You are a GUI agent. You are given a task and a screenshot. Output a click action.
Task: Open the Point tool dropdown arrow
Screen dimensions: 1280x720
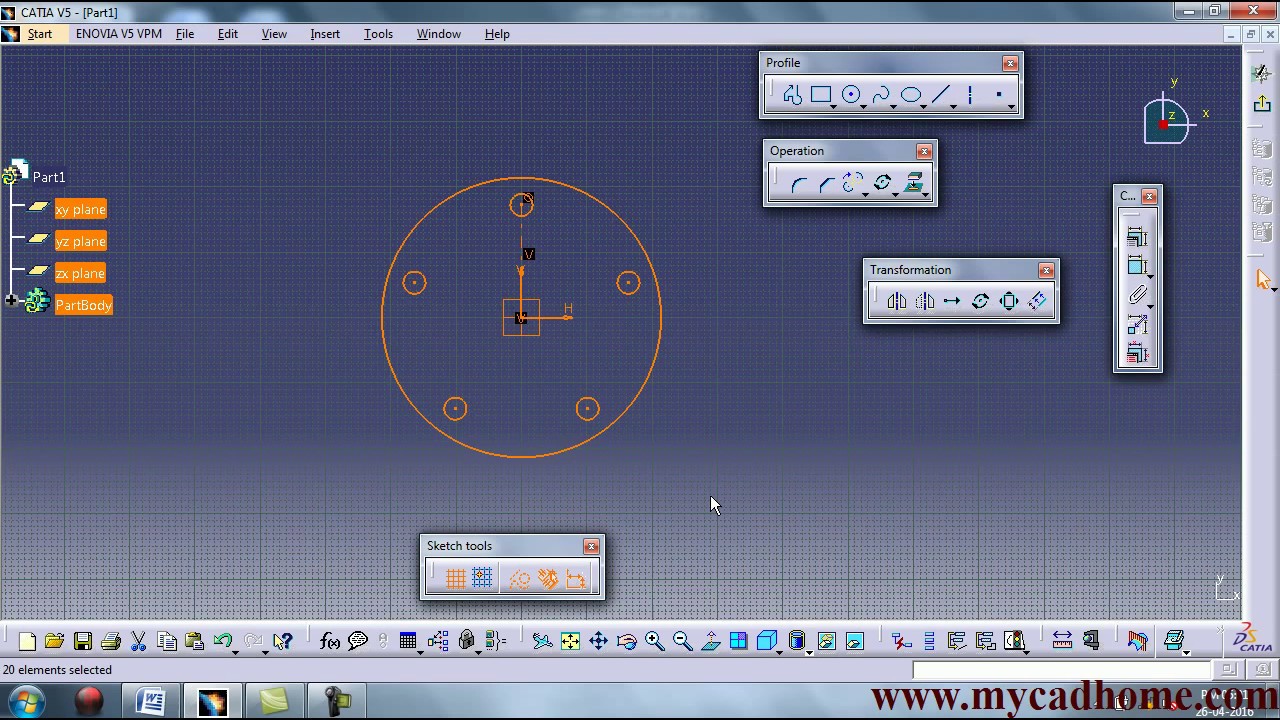tap(1012, 106)
